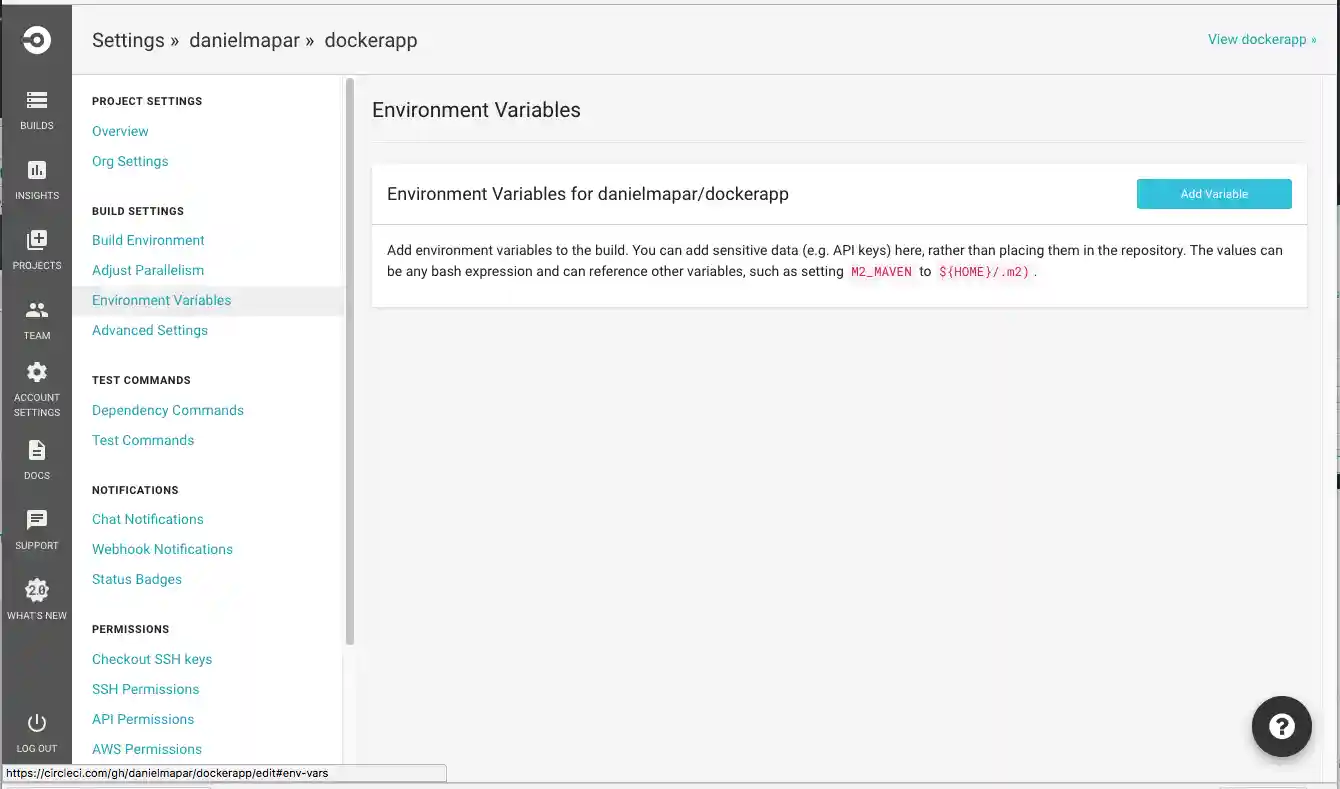
Task: Open the Chat Notifications page
Action: (147, 519)
